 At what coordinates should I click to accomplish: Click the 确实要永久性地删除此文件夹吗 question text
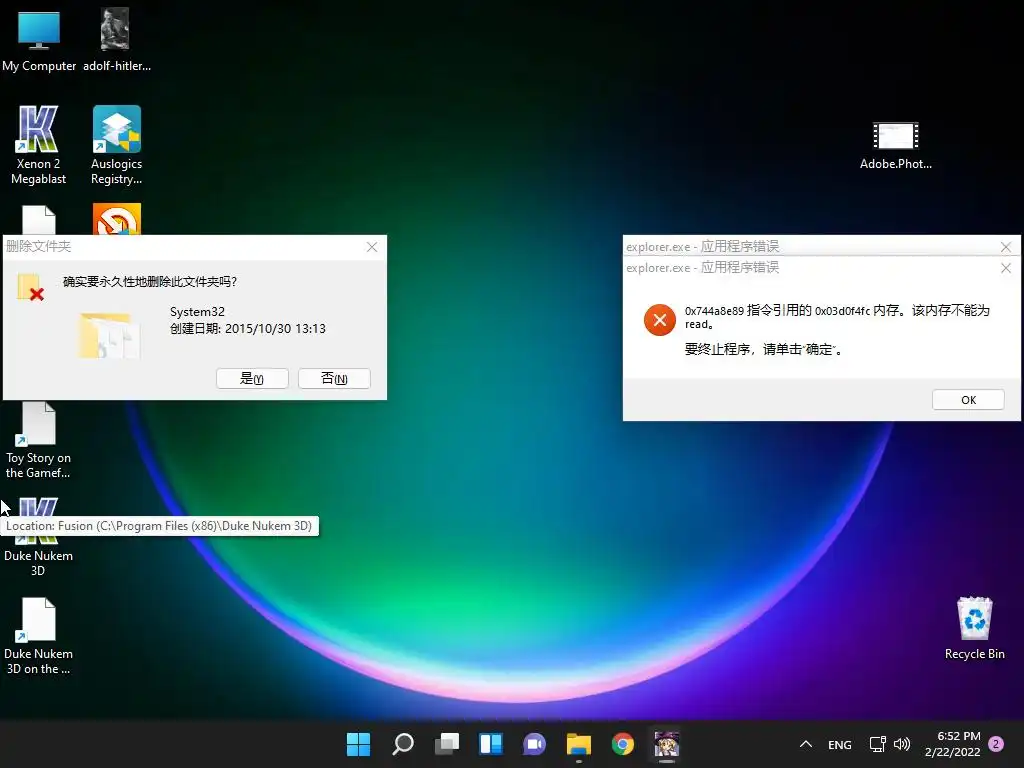[x=150, y=281]
